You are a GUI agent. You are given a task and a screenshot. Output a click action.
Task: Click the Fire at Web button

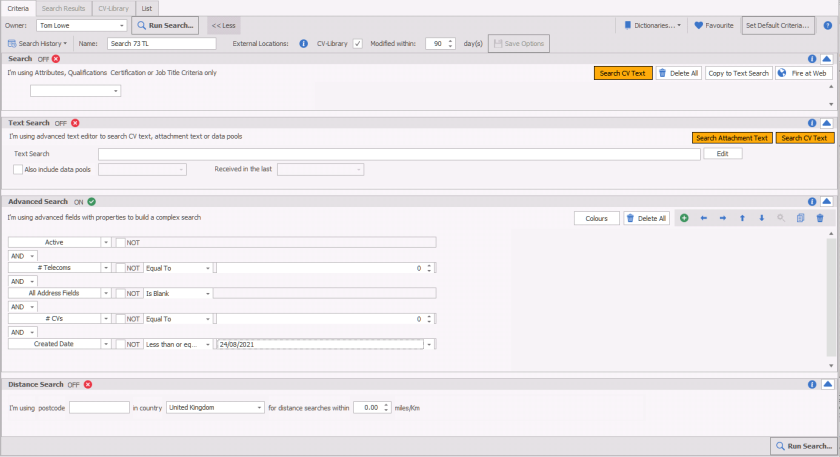coord(803,73)
